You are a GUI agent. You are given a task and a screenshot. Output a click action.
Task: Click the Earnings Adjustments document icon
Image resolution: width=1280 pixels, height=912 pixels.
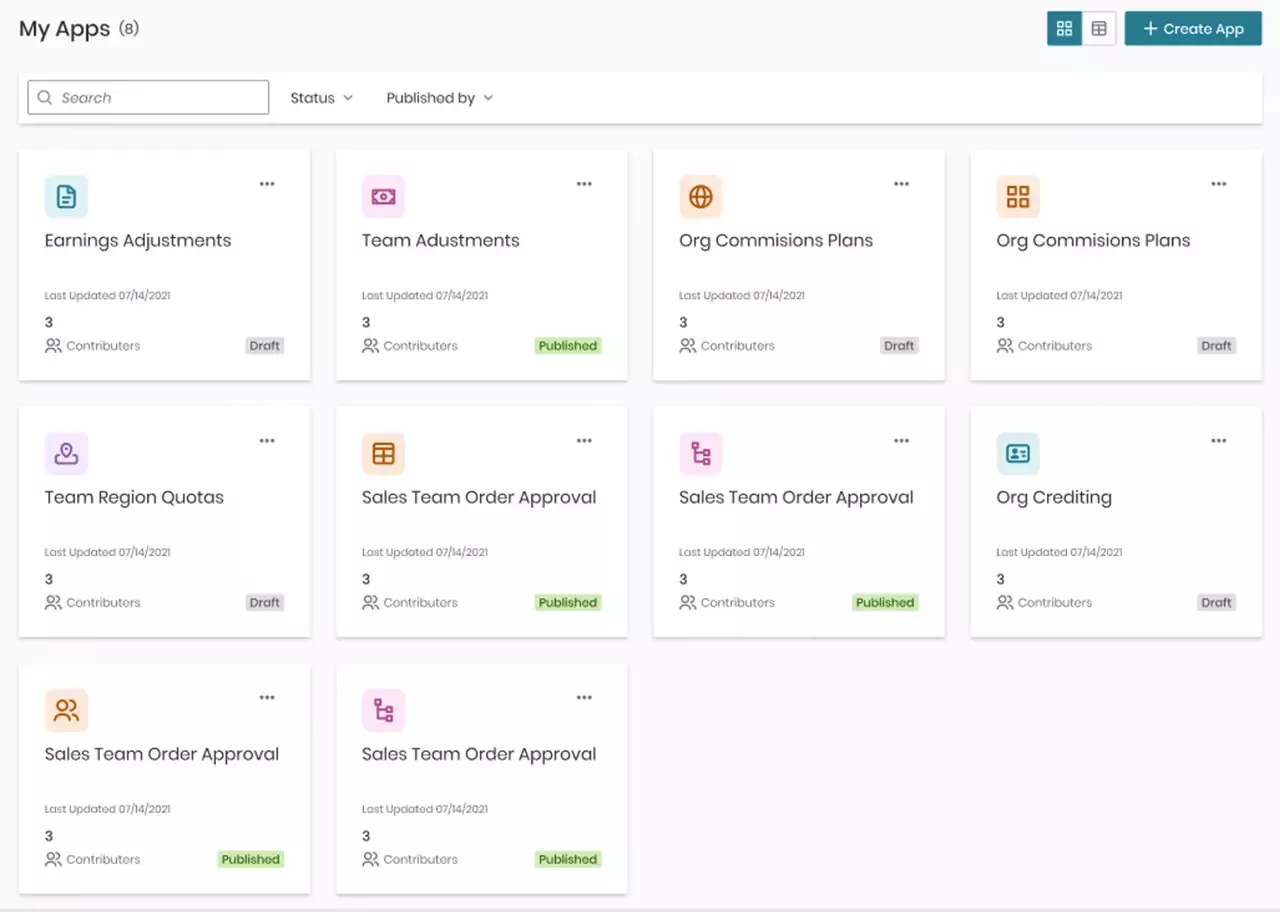pyautogui.click(x=66, y=197)
